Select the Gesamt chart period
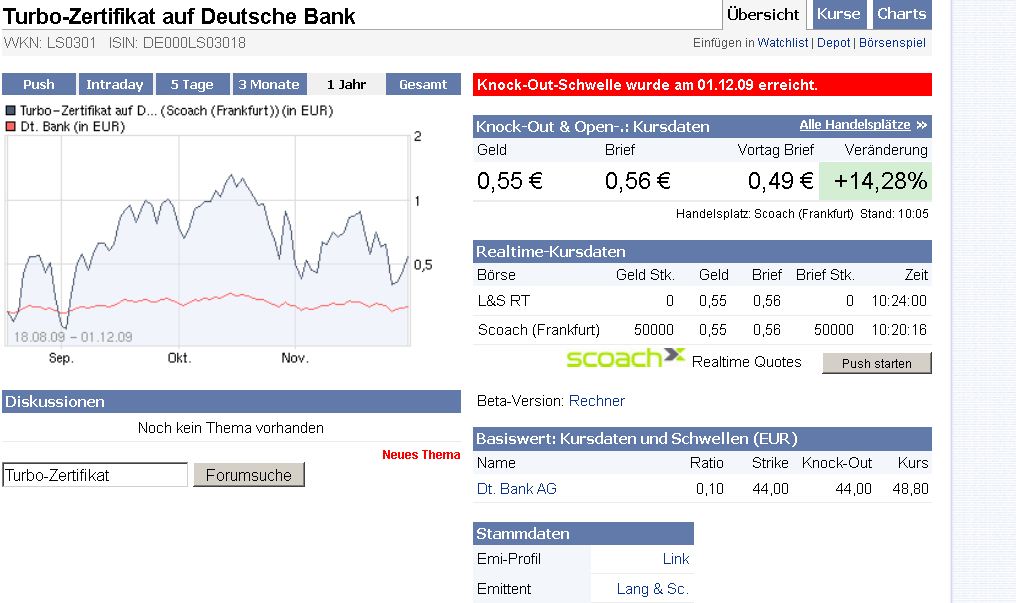Viewport: 1016px width, 603px height. click(423, 84)
